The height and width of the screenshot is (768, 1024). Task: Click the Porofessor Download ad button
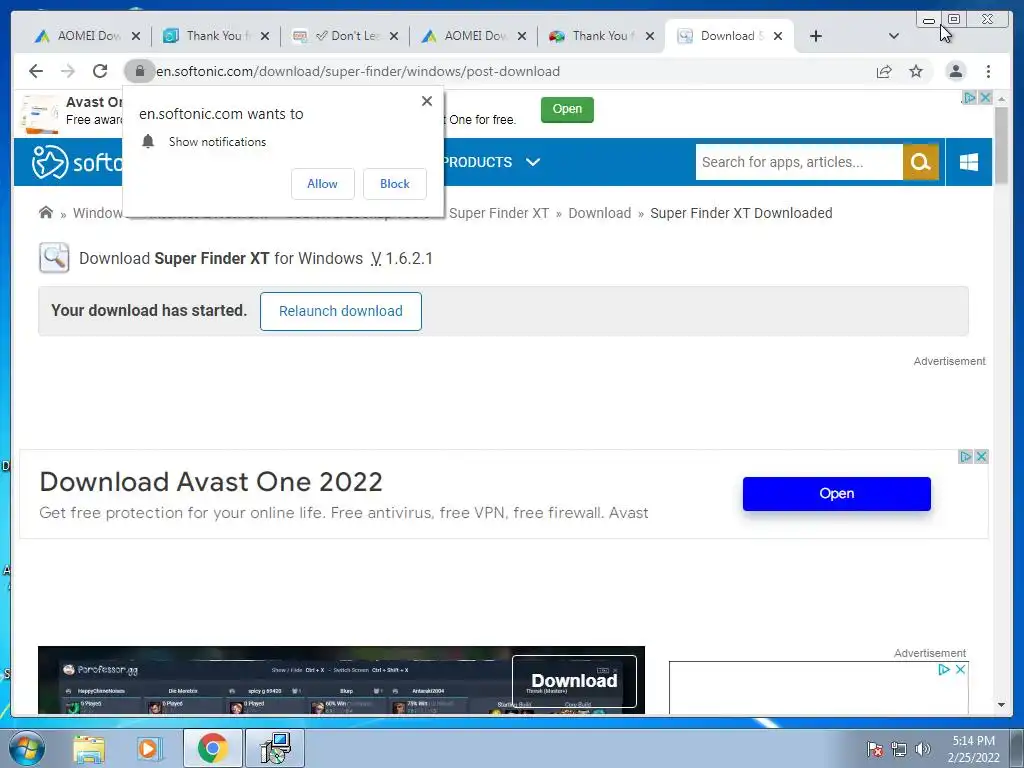(574, 681)
